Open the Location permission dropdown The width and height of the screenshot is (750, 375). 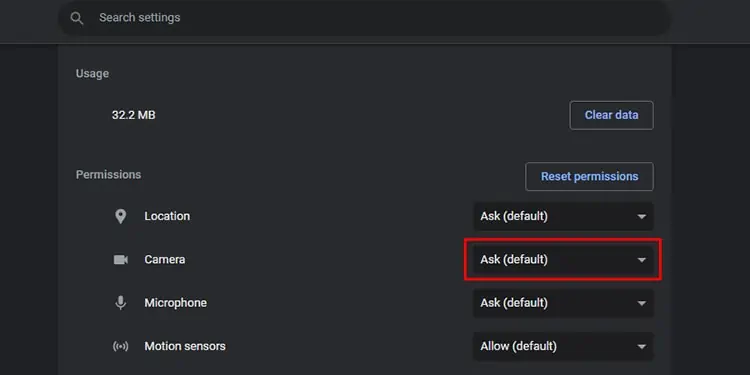click(563, 216)
